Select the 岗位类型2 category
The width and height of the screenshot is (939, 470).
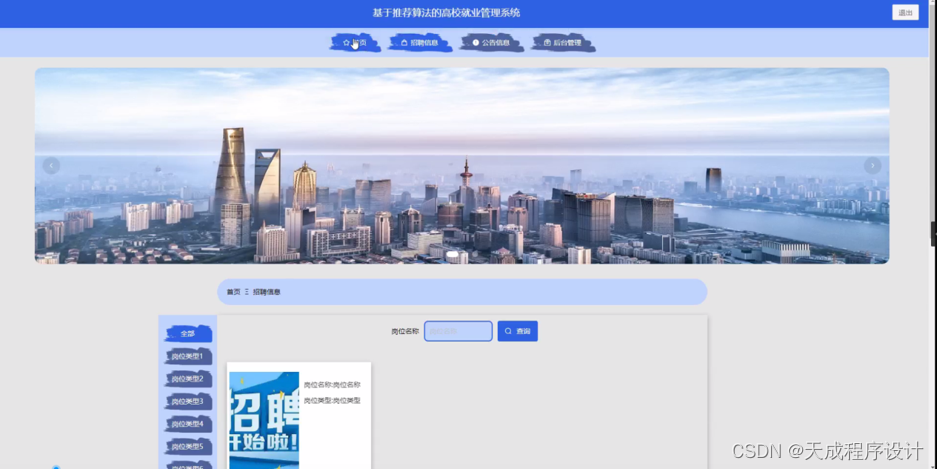(188, 379)
